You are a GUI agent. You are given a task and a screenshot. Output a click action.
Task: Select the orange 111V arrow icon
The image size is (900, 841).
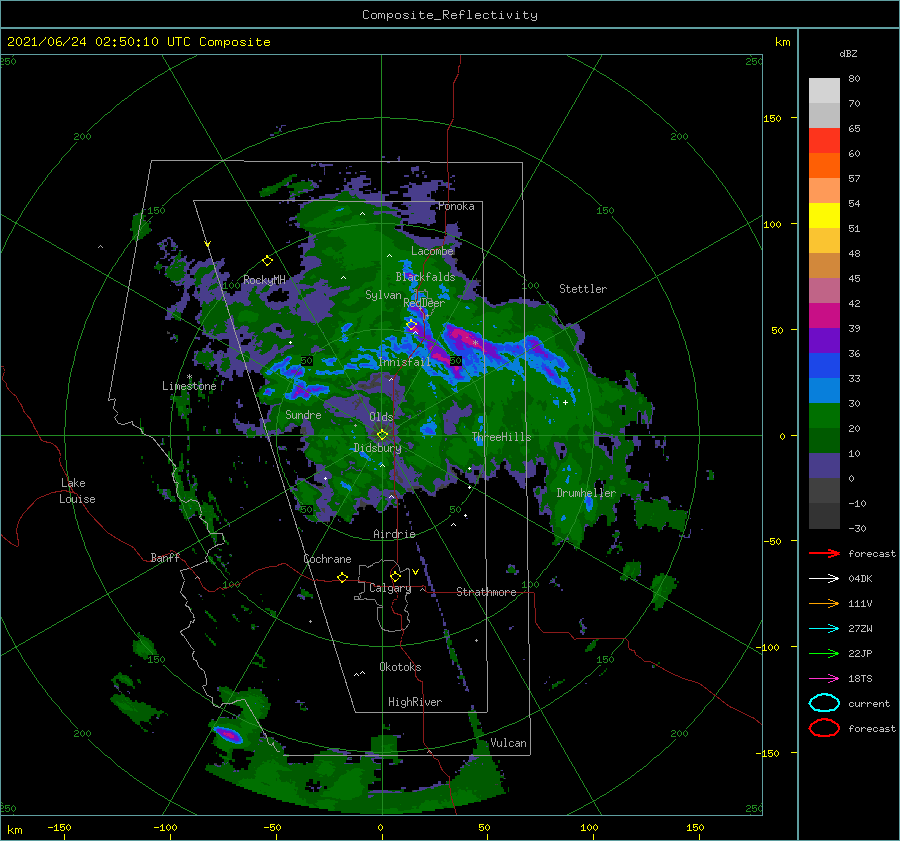click(x=824, y=603)
